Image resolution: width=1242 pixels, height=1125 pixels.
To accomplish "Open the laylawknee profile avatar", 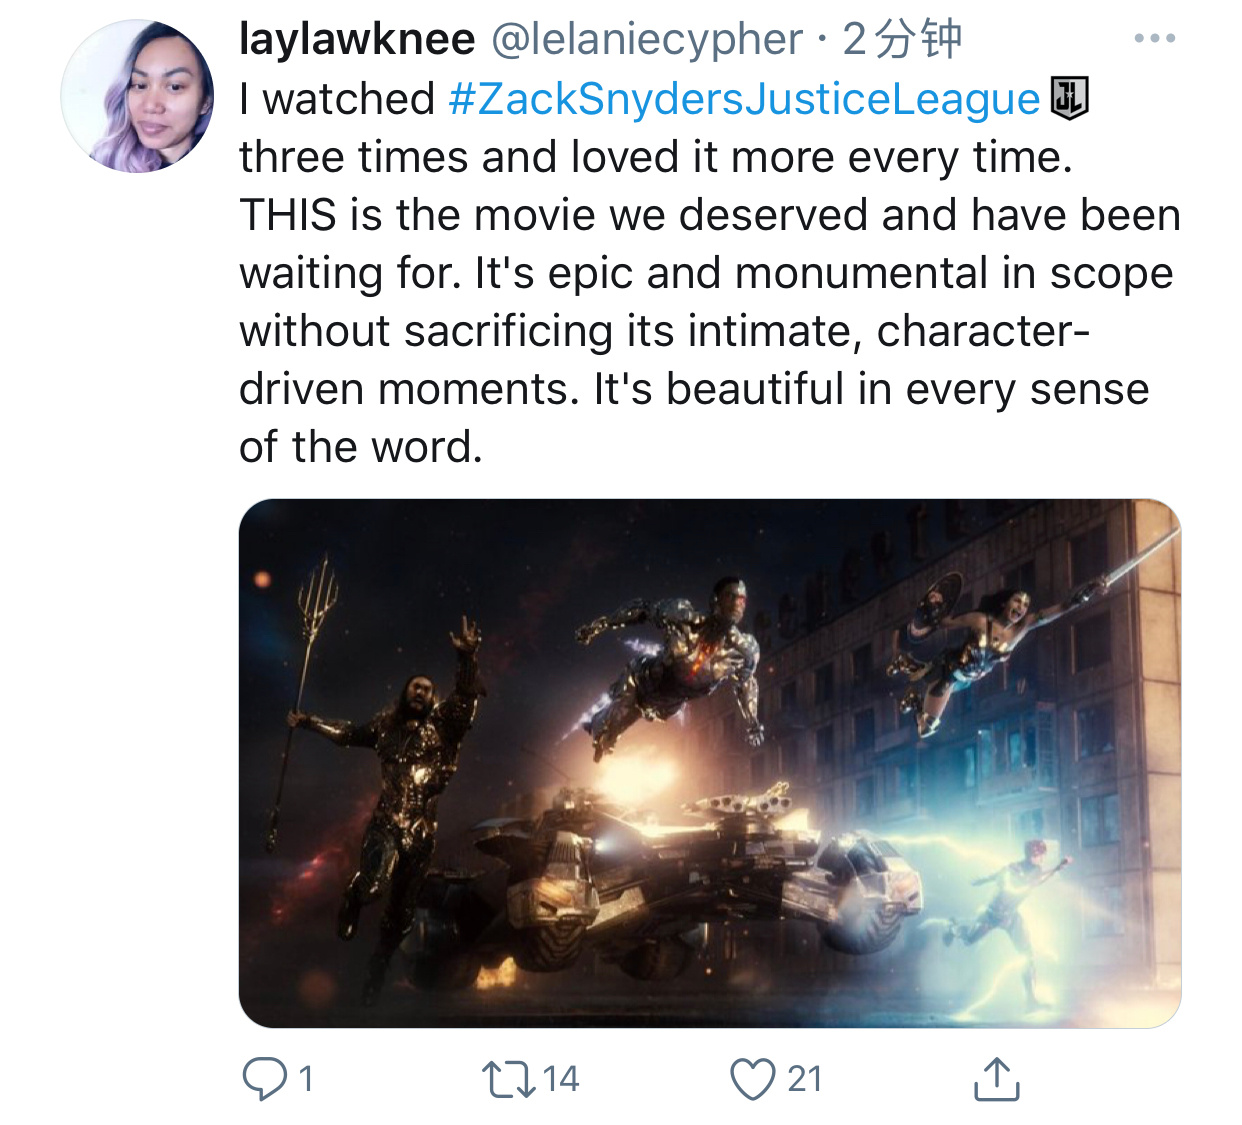I will click(x=137, y=96).
